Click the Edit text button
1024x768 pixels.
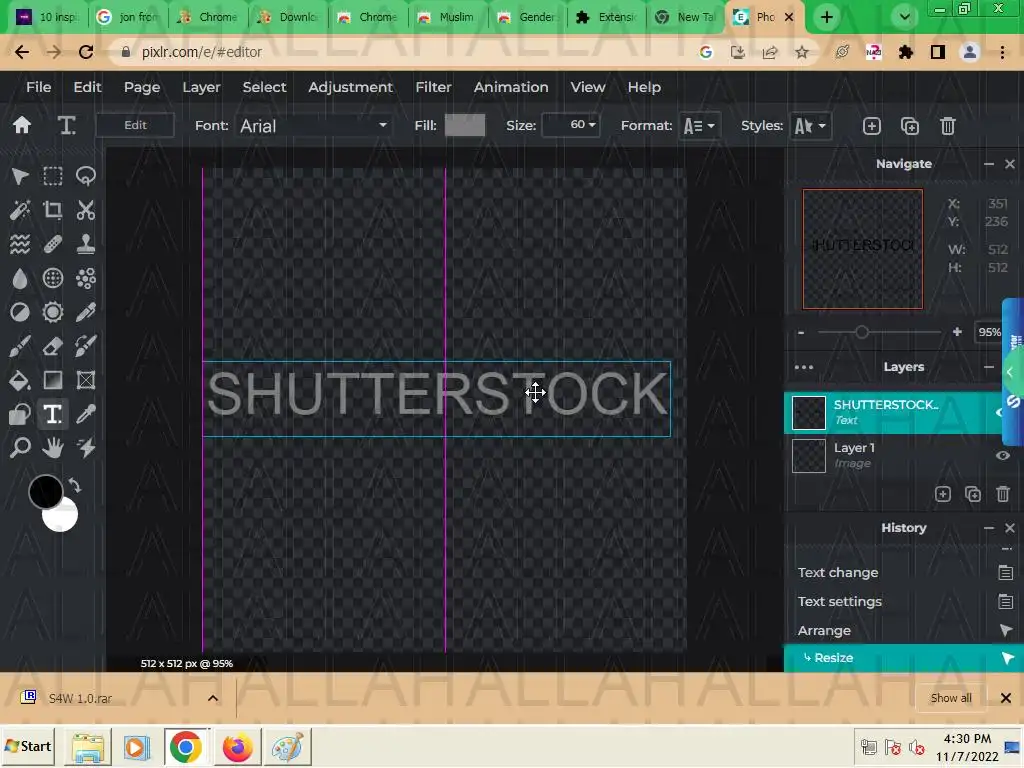tap(135, 125)
